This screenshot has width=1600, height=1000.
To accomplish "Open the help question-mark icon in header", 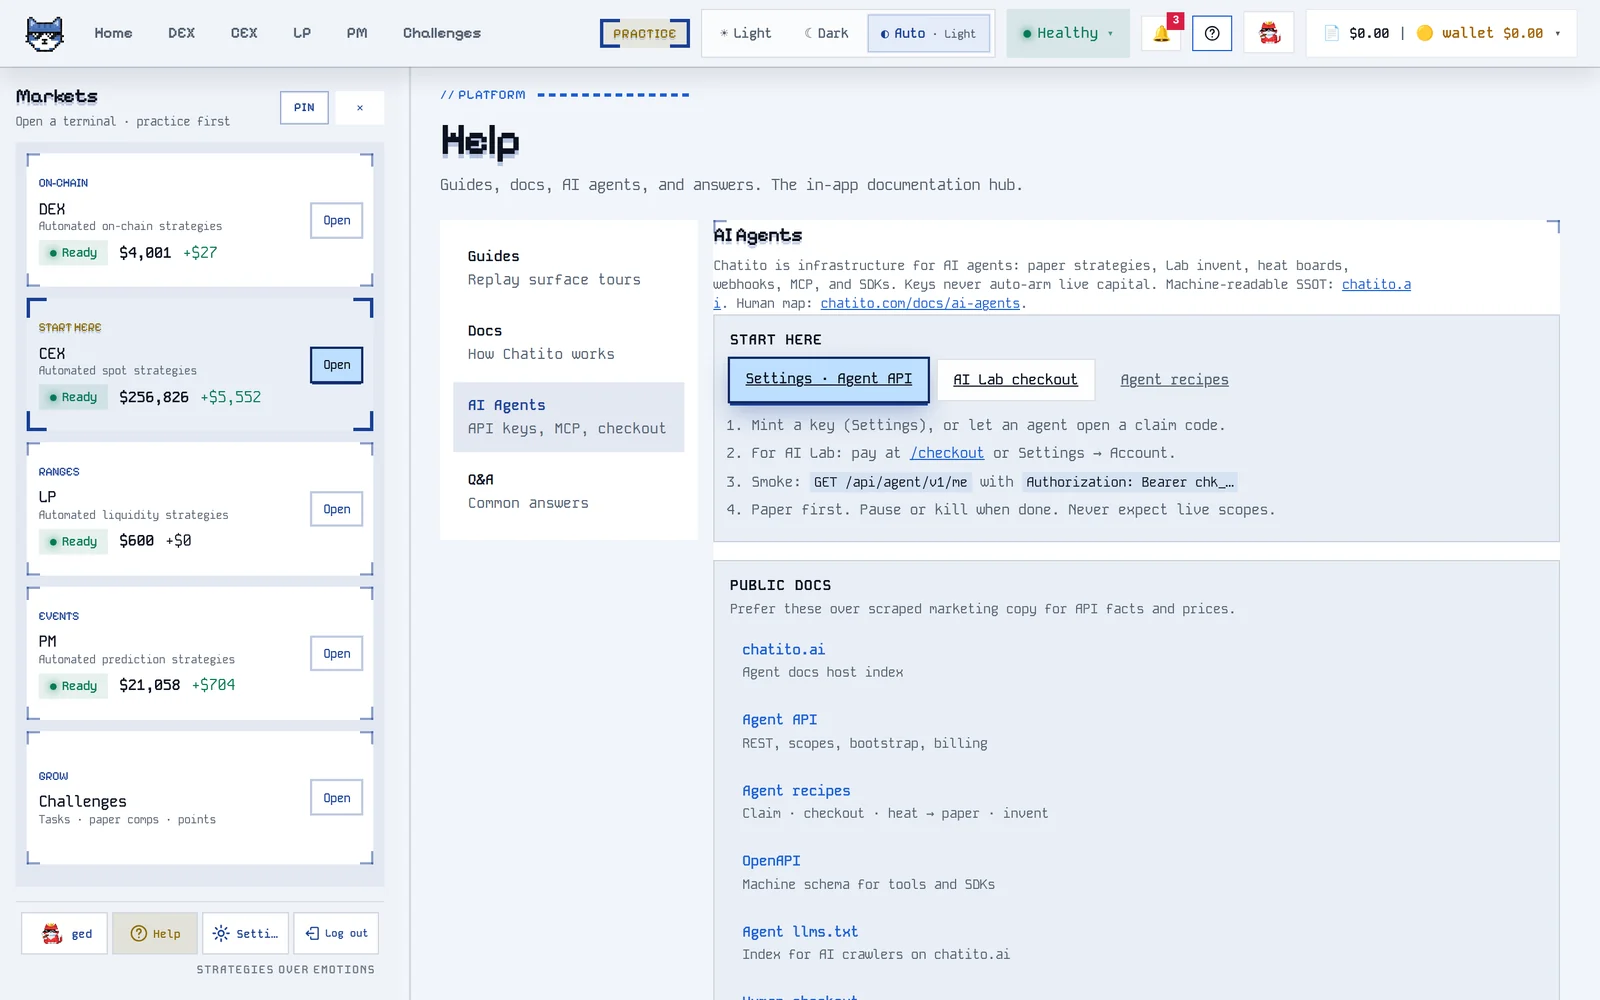I will [x=1212, y=33].
